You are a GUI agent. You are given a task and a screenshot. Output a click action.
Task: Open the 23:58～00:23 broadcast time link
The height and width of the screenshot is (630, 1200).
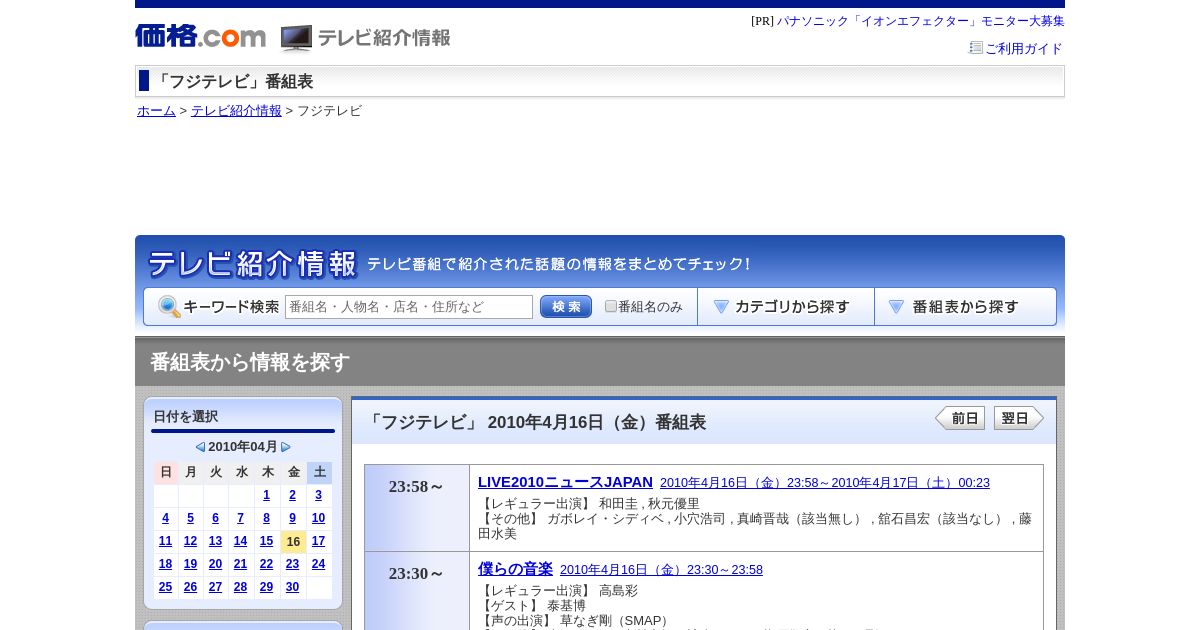[825, 483]
